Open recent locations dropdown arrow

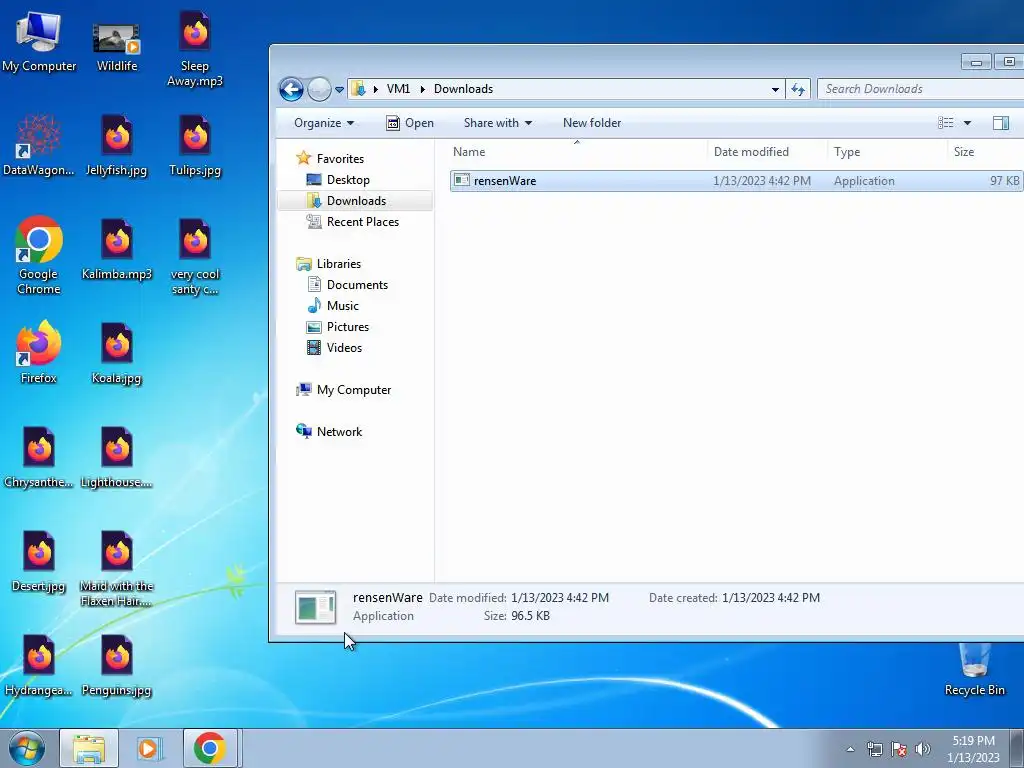[340, 89]
